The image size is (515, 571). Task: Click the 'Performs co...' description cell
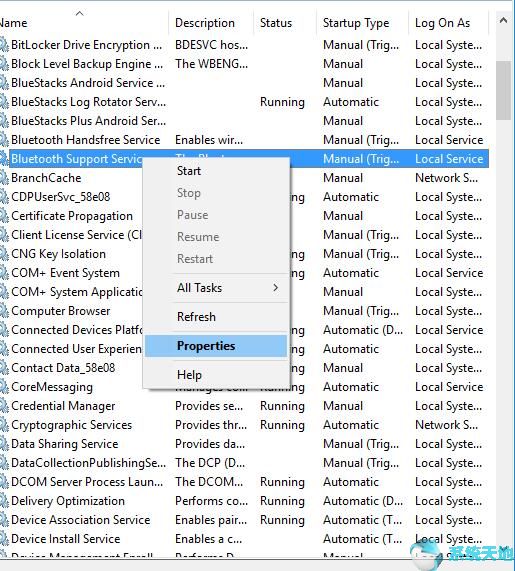pos(211,501)
